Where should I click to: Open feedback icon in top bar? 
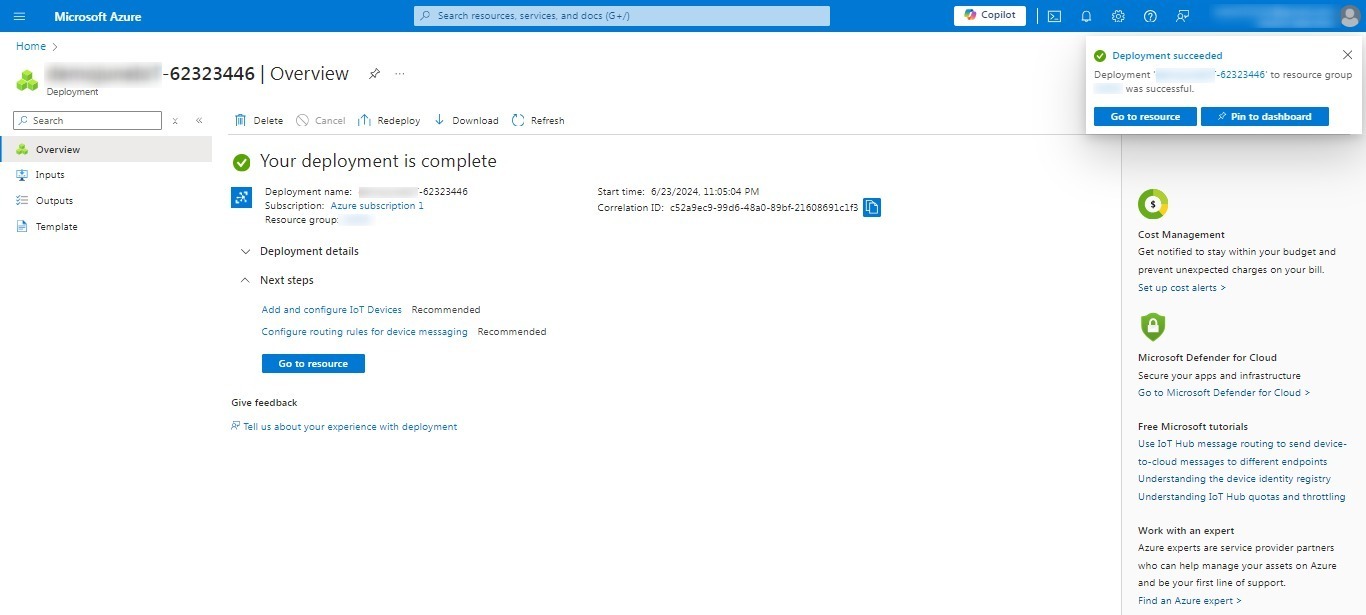click(x=1182, y=16)
